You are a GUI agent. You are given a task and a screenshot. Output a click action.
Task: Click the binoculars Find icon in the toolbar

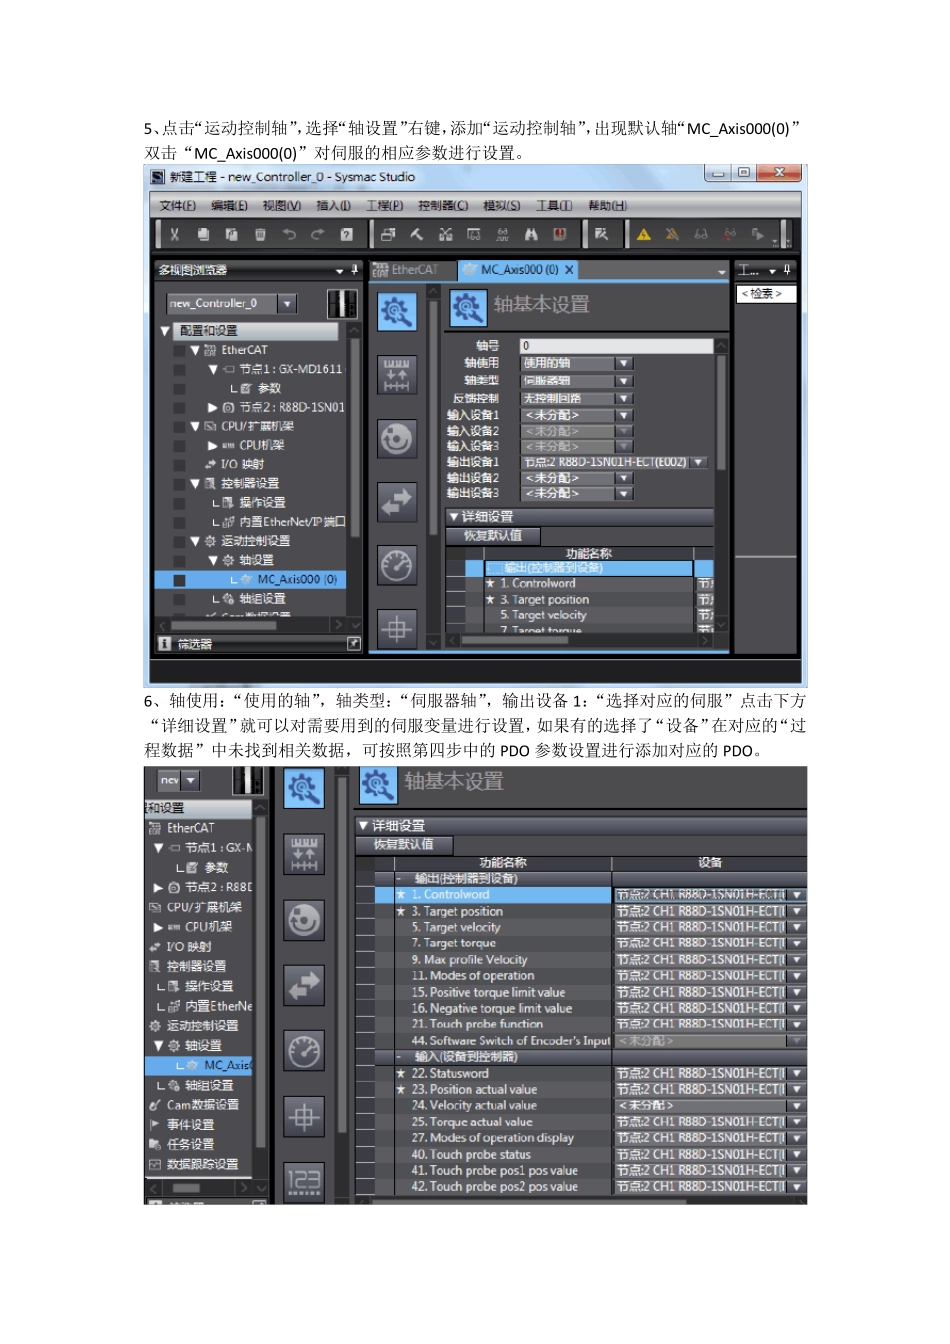(x=531, y=234)
